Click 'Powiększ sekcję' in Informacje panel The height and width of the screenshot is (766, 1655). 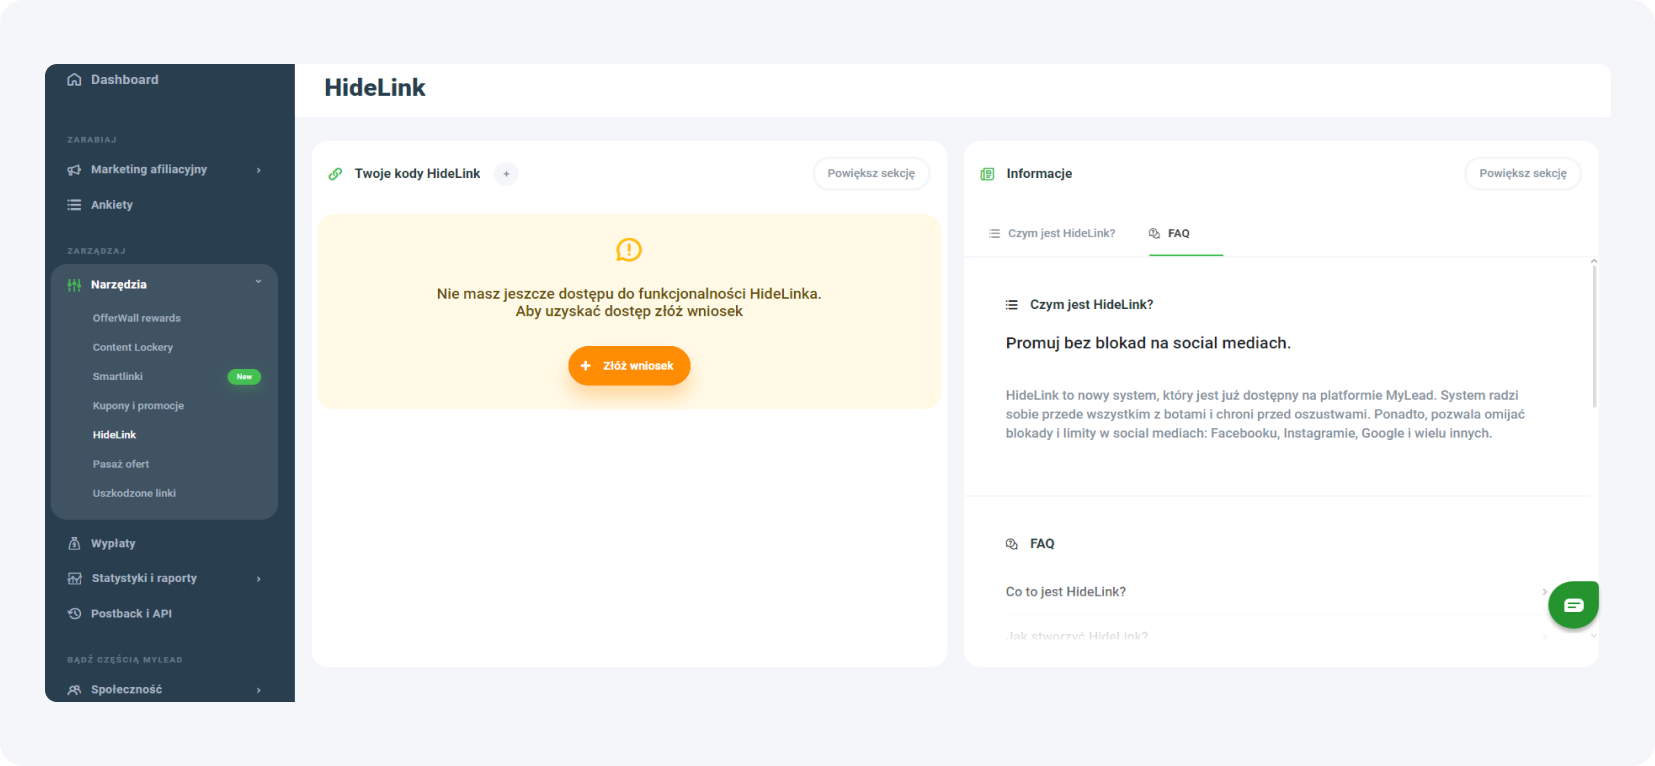click(x=1522, y=174)
